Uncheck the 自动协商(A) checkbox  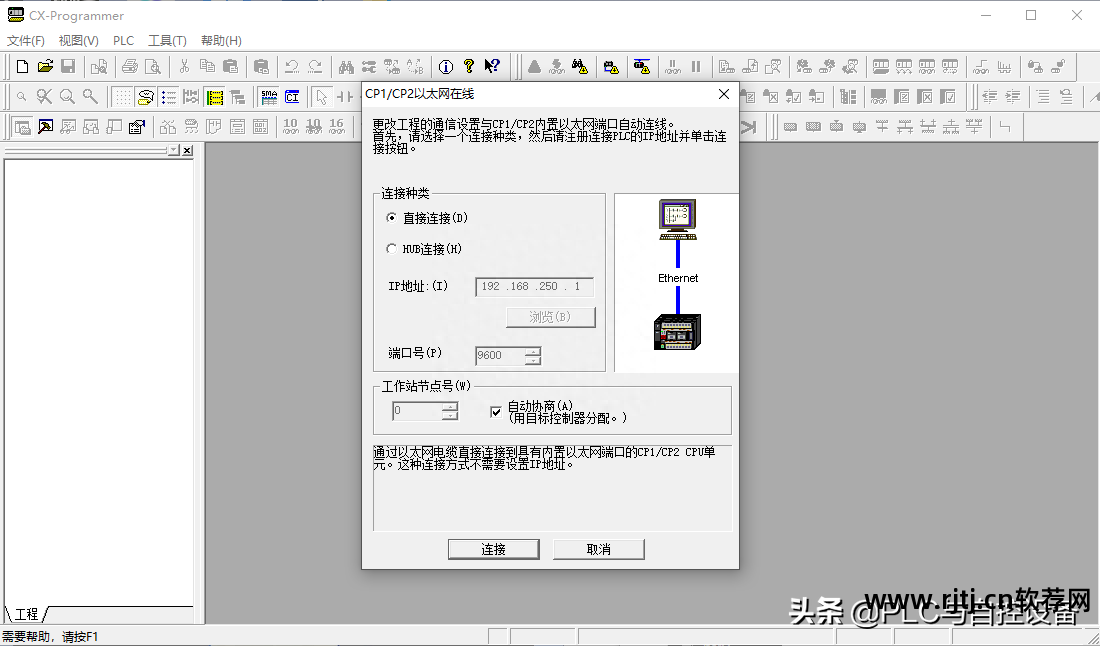pos(496,411)
